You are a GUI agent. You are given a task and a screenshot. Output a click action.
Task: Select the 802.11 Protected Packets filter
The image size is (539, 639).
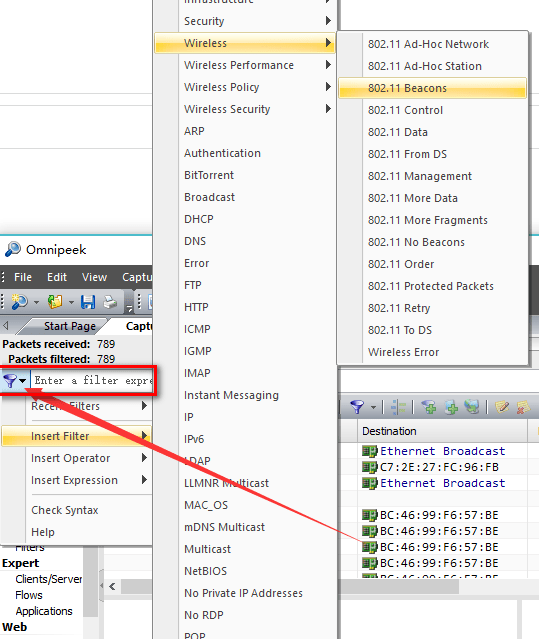point(432,286)
